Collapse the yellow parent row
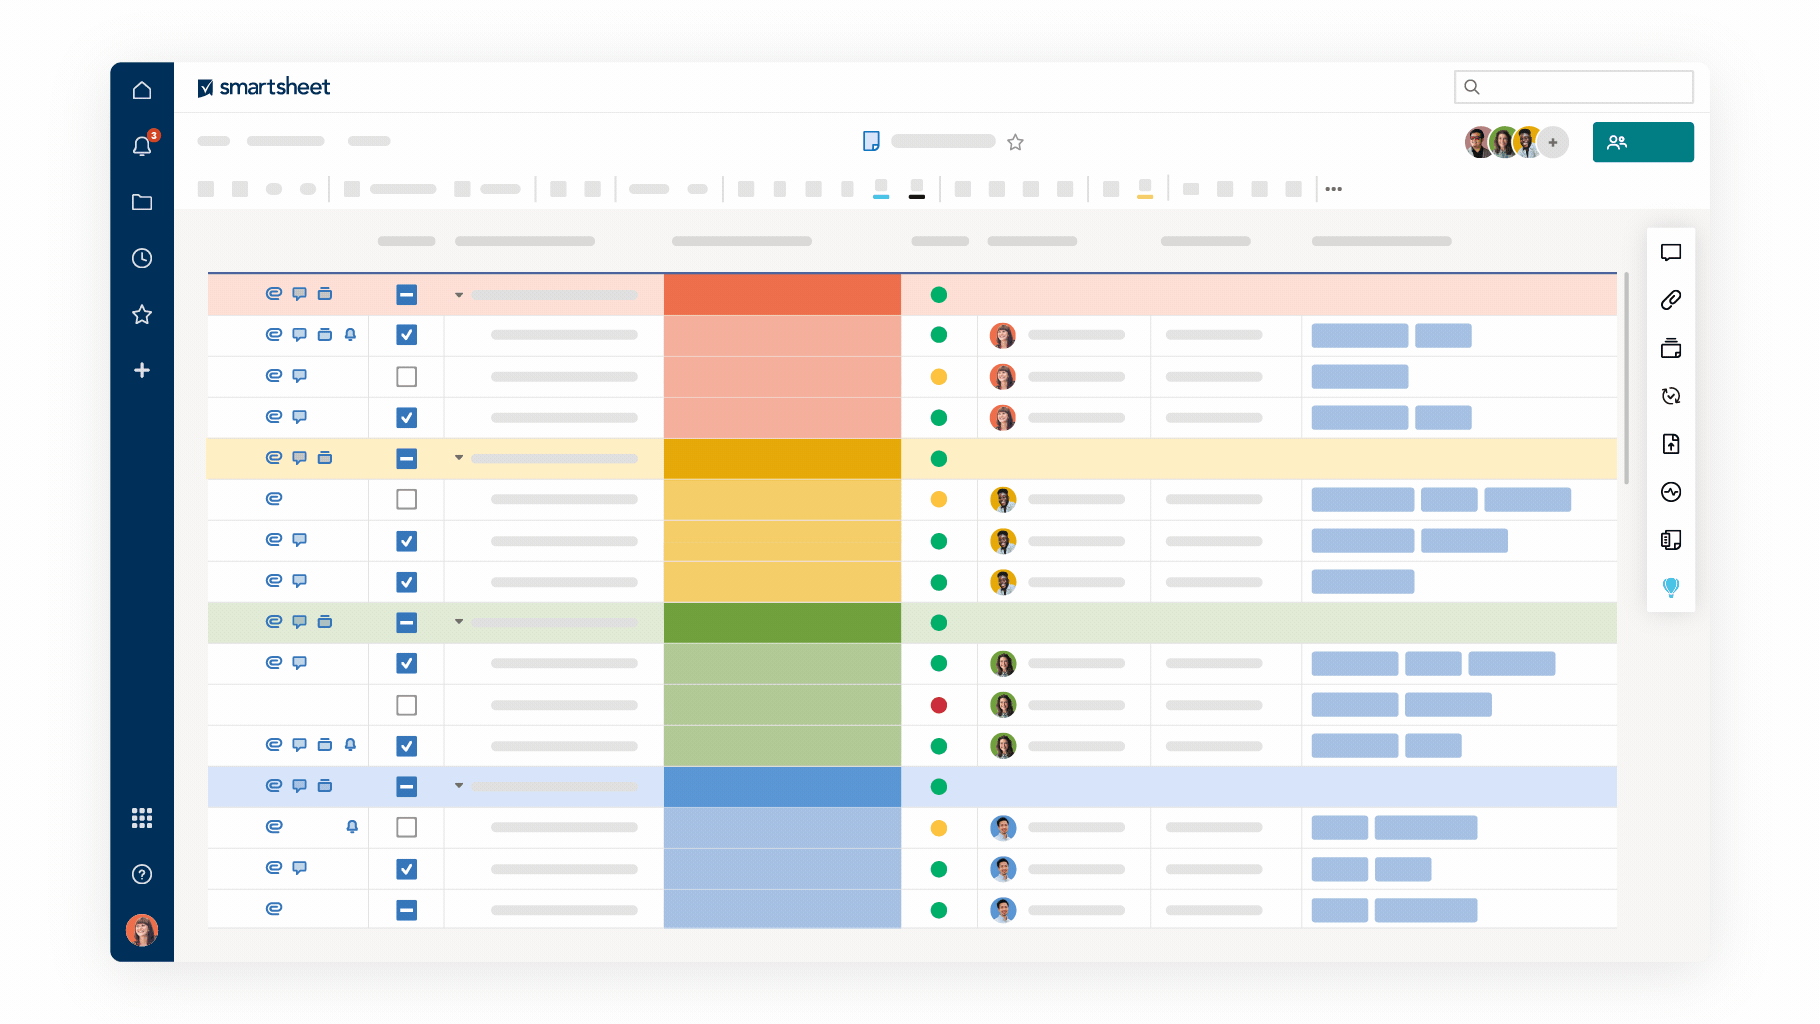The width and height of the screenshot is (1820, 1024). click(x=459, y=458)
